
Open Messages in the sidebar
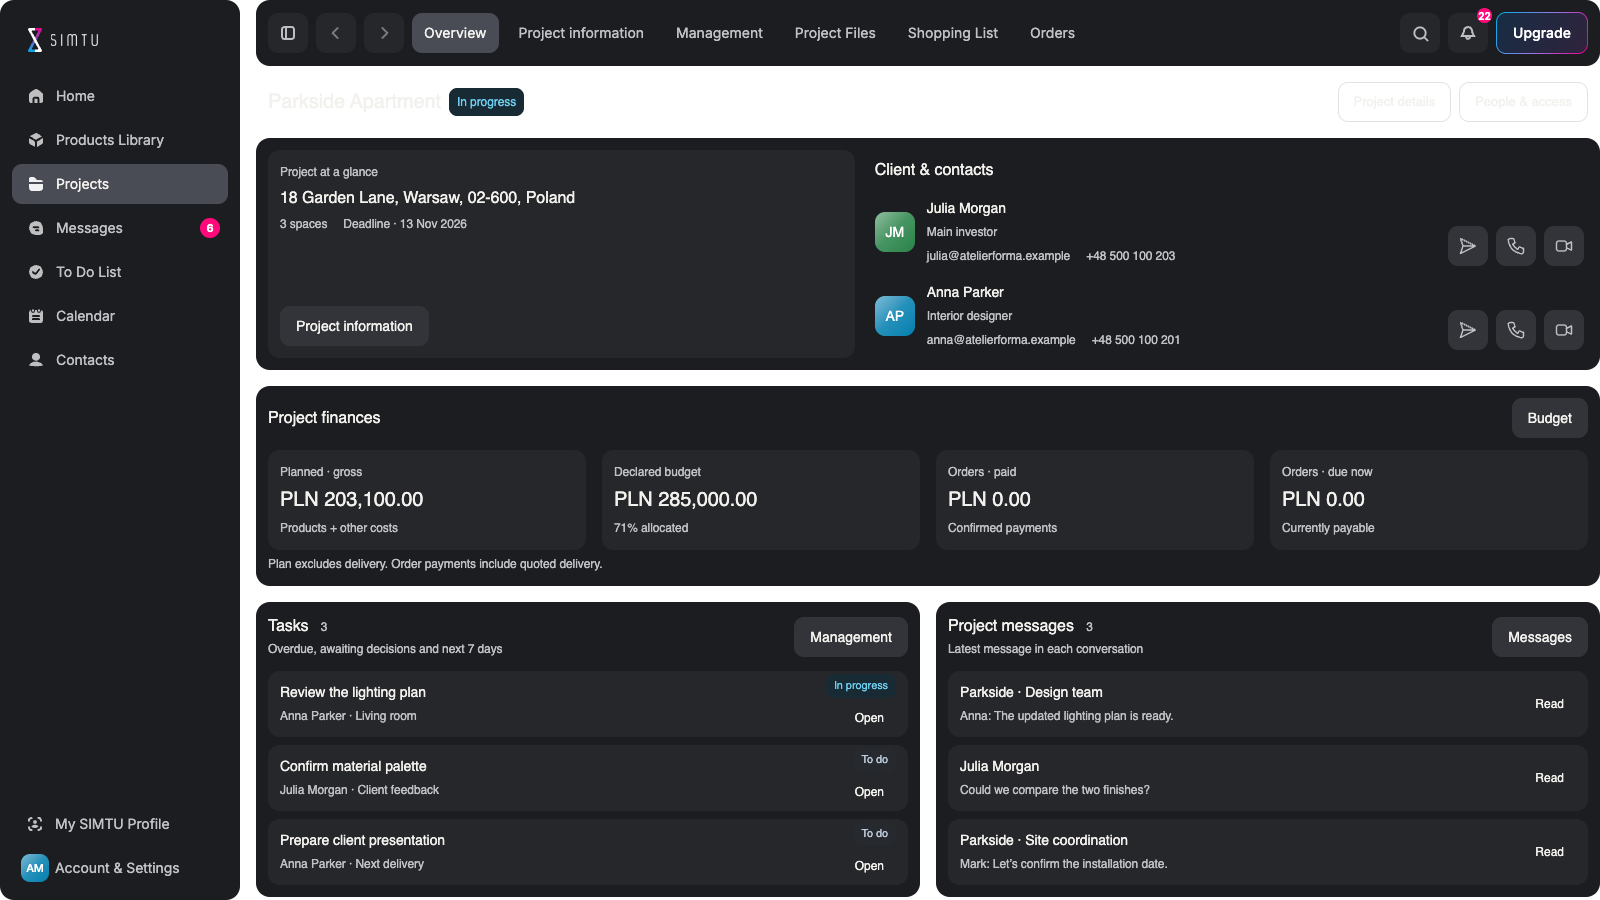(120, 228)
